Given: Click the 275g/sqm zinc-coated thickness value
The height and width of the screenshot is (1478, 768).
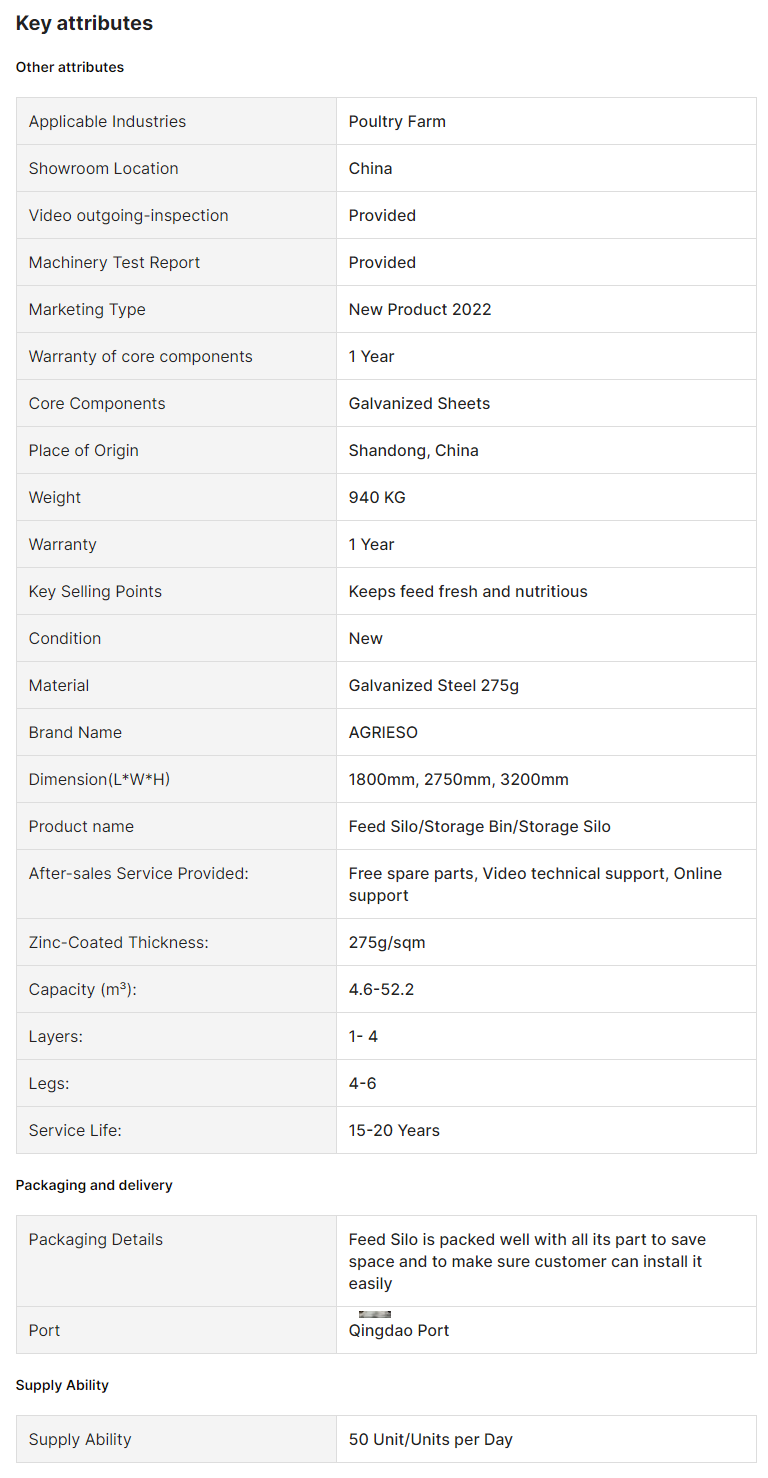Looking at the screenshot, I should 387,942.
